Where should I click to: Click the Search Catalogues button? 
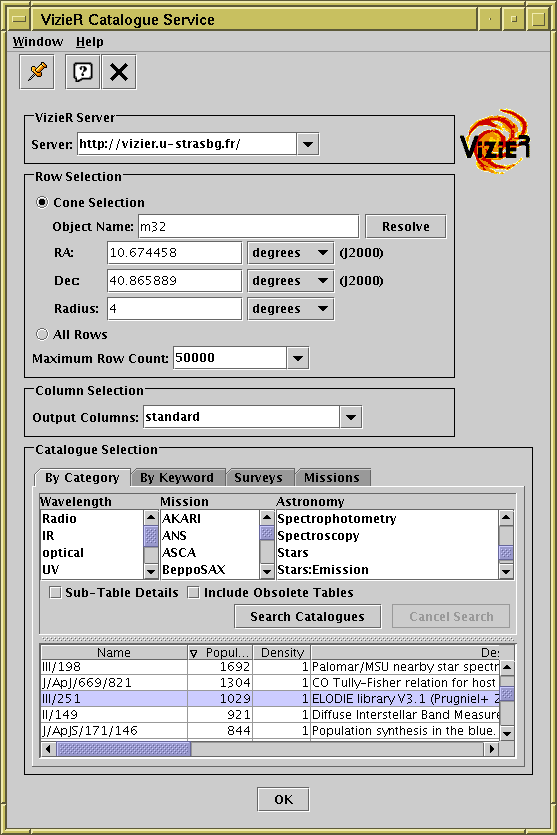(x=308, y=616)
